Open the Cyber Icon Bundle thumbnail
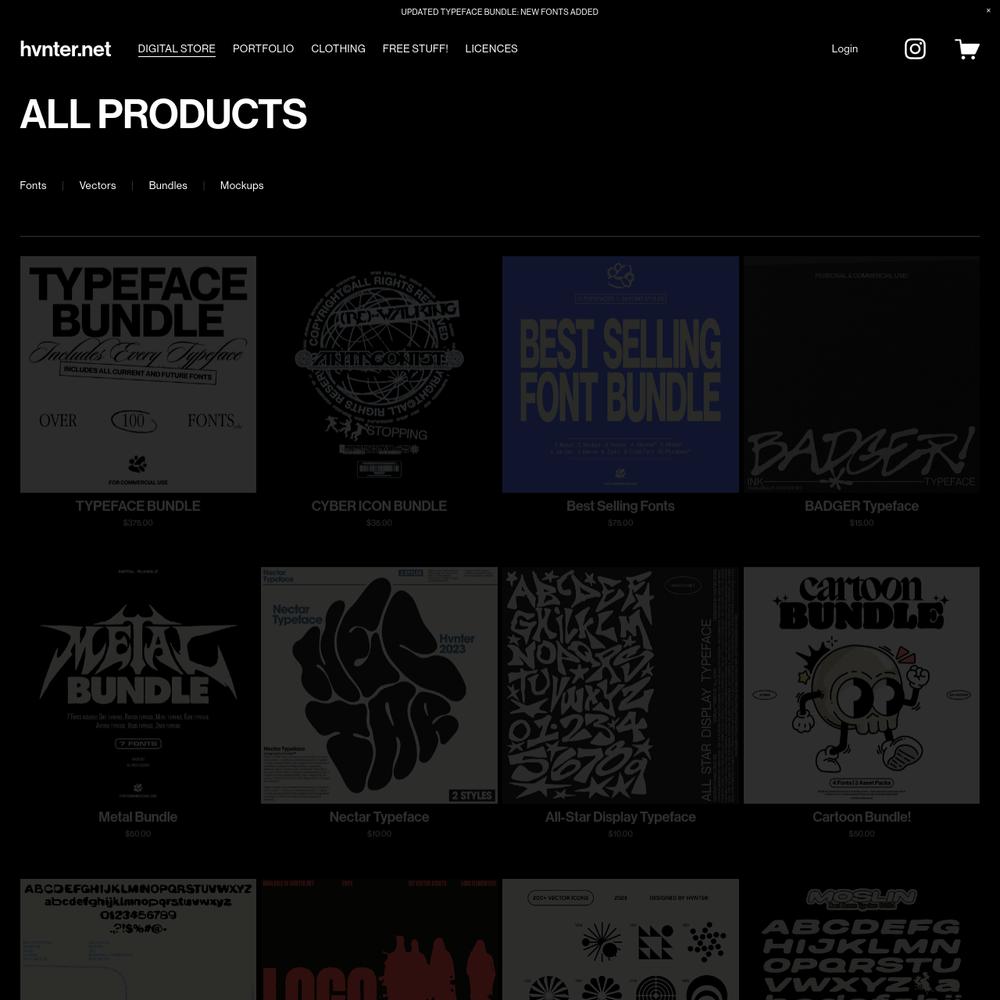Screen dimensions: 1000x1000 point(379,374)
